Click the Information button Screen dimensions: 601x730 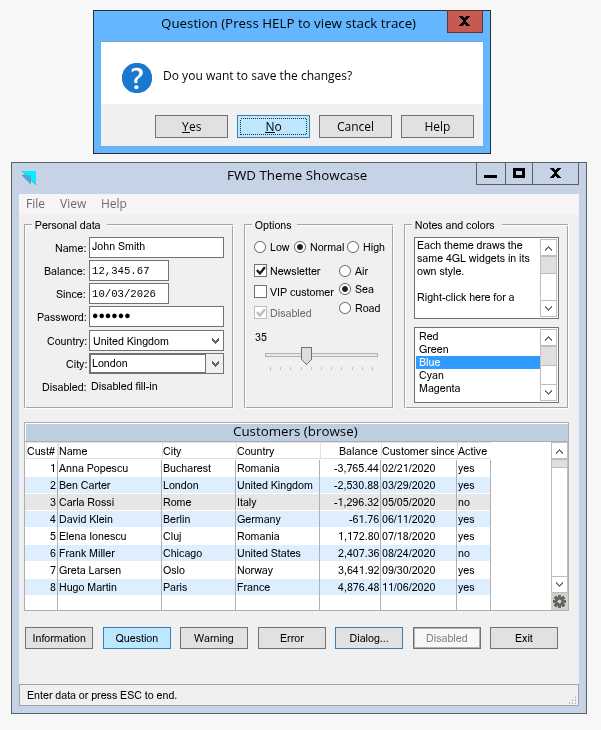(59, 638)
